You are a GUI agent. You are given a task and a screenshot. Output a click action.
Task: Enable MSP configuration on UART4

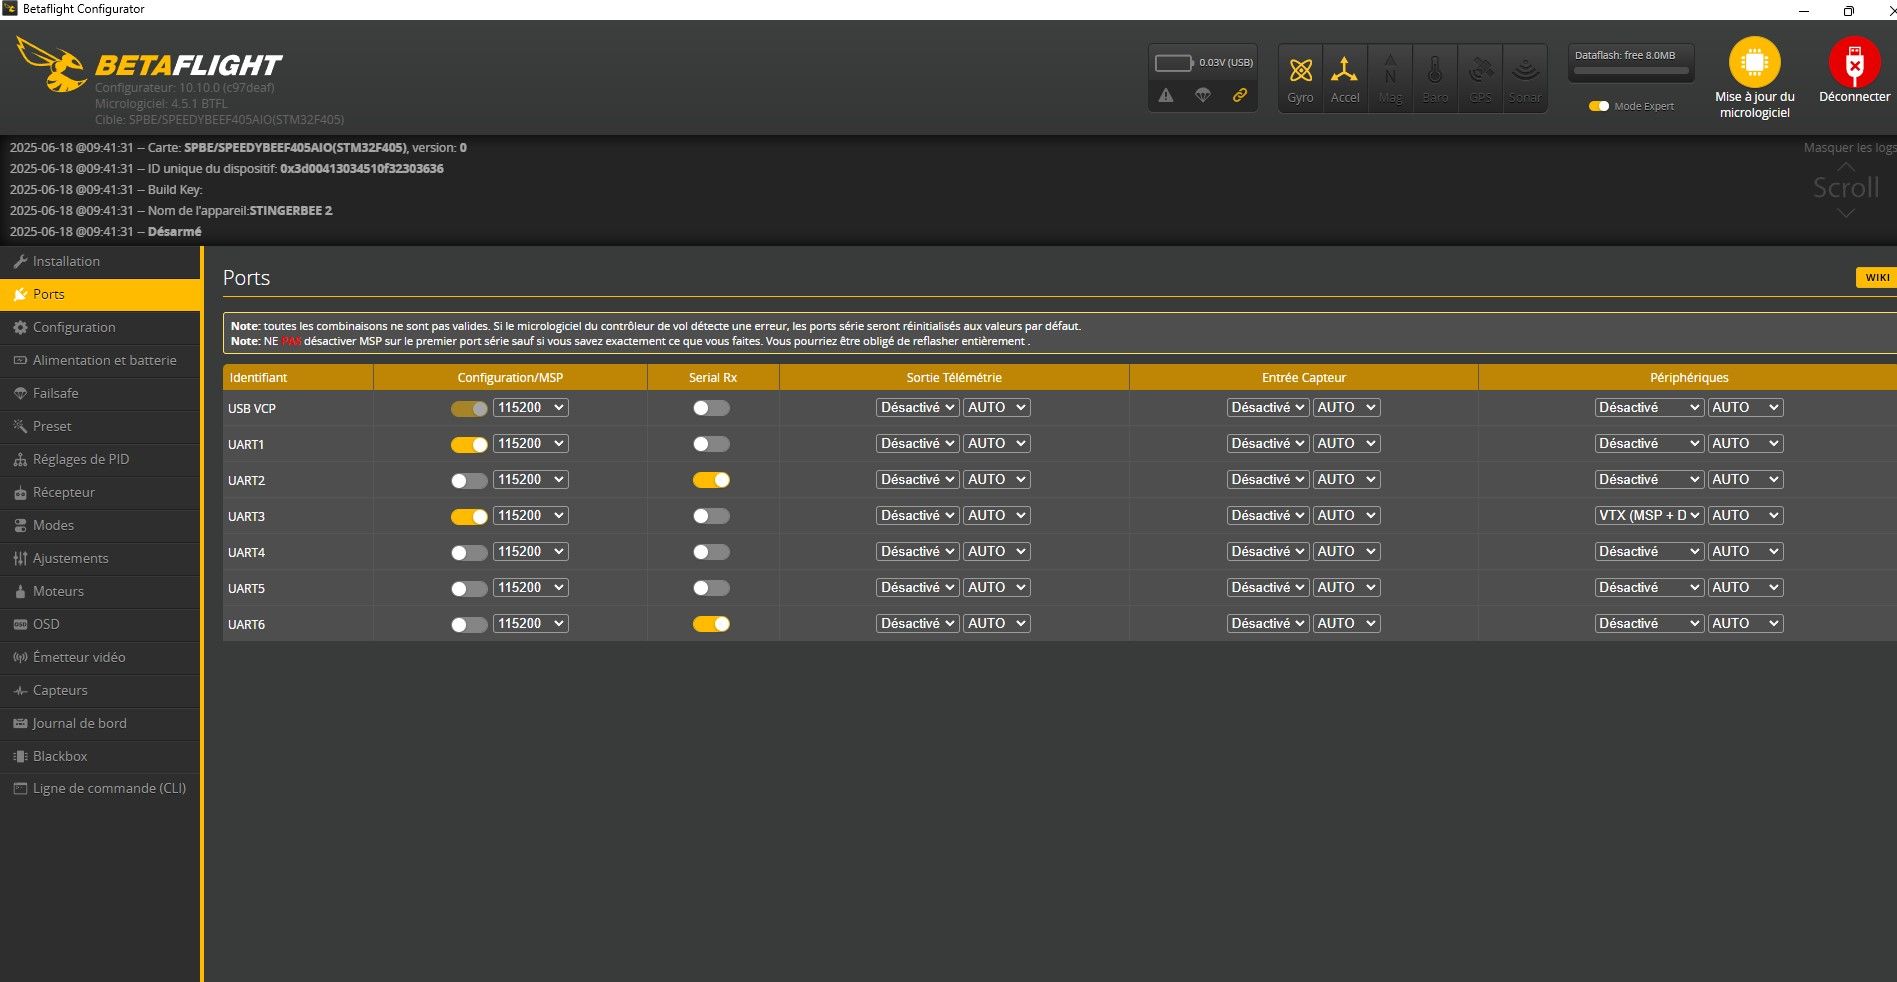[x=469, y=552]
